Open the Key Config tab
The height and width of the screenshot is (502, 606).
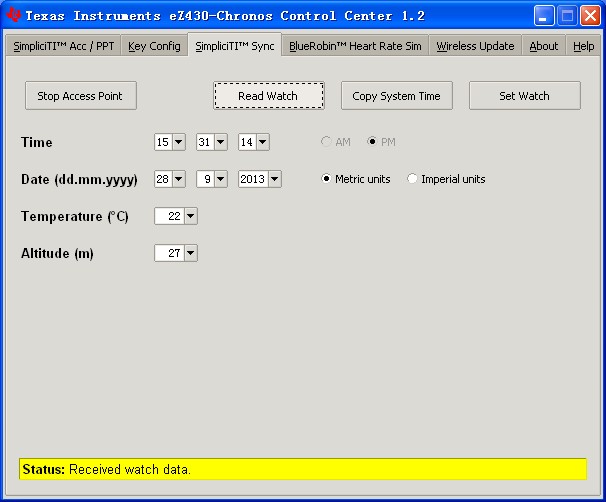[154, 46]
